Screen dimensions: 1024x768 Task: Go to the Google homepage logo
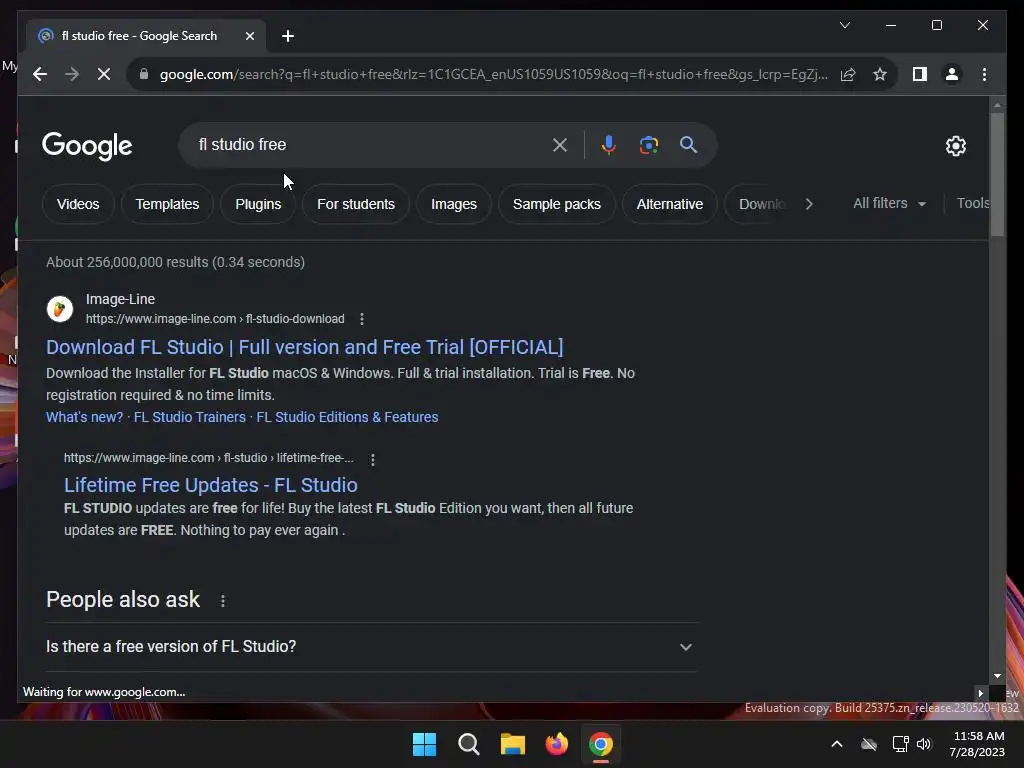87,146
